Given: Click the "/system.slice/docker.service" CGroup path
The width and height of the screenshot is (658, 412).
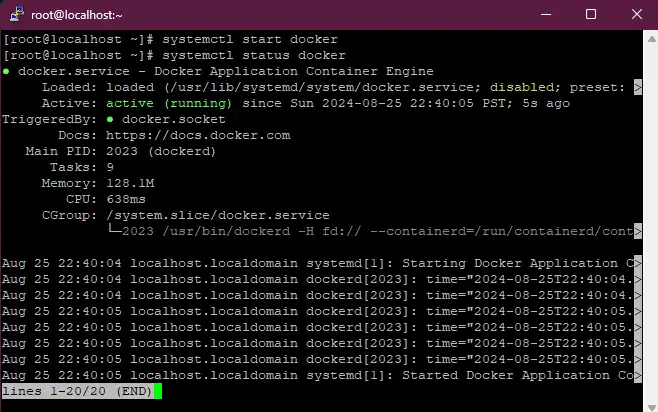Looking at the screenshot, I should click(218, 215).
